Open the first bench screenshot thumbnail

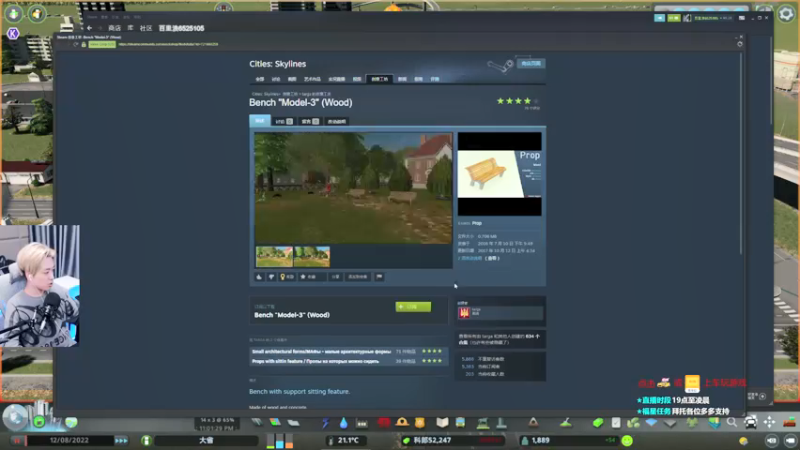pyautogui.click(x=274, y=257)
